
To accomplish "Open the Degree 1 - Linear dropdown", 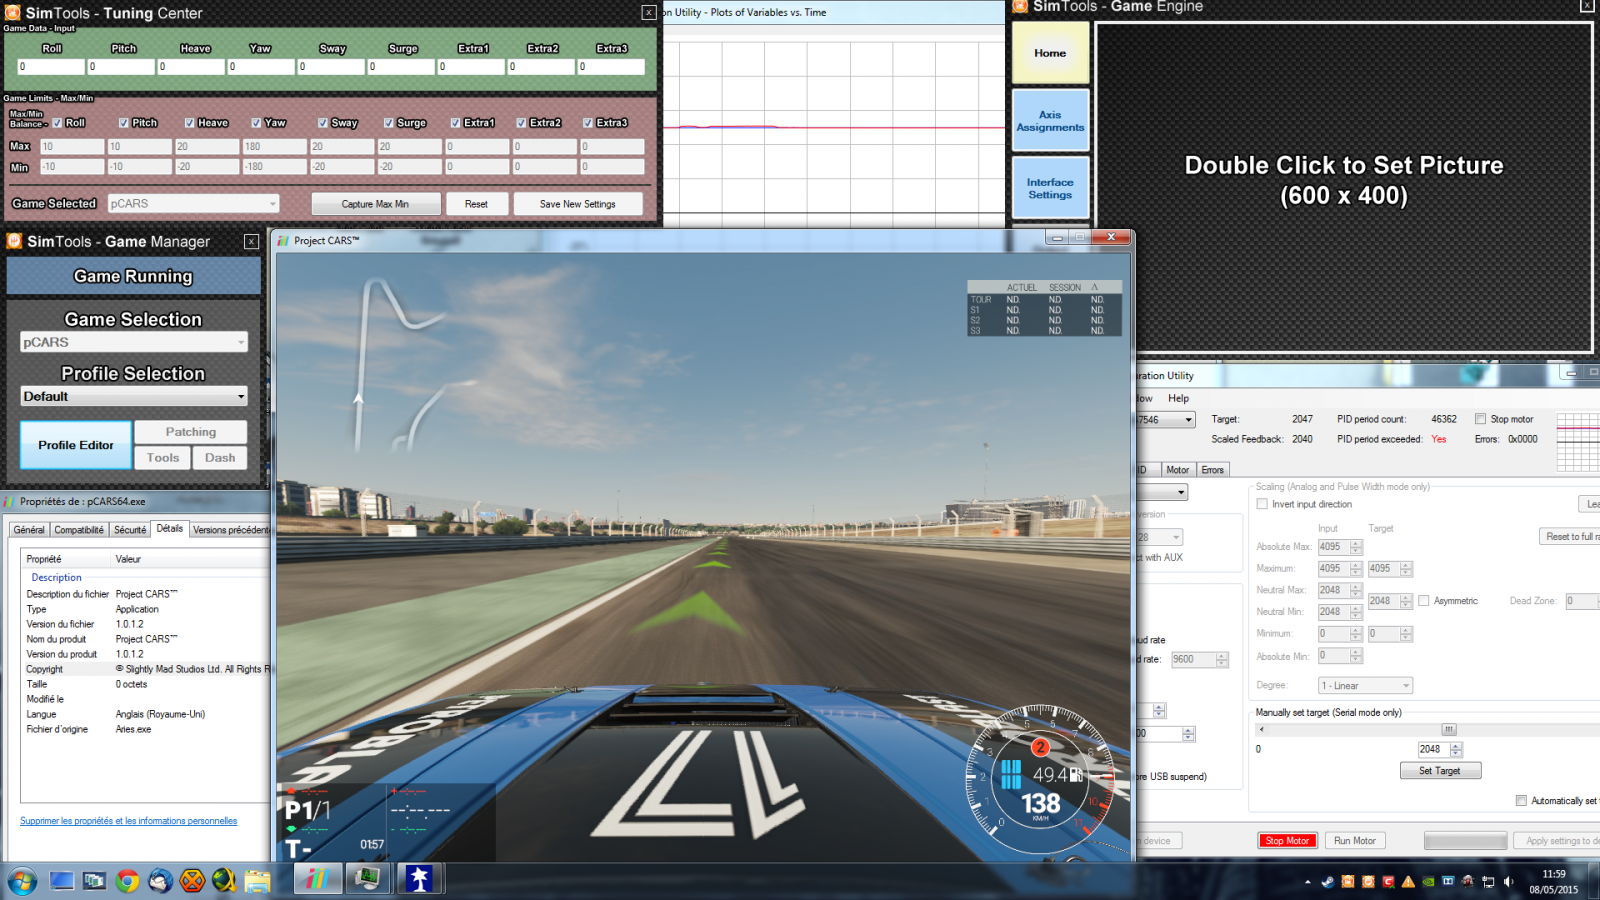I will [x=1365, y=686].
